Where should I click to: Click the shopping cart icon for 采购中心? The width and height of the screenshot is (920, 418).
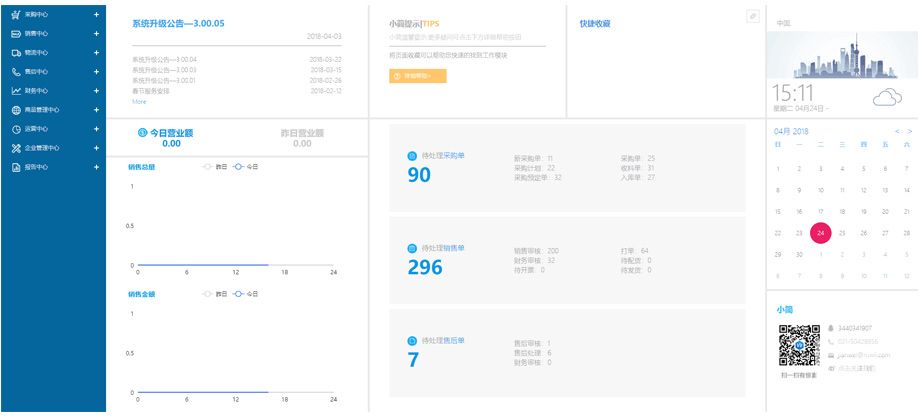[16, 15]
